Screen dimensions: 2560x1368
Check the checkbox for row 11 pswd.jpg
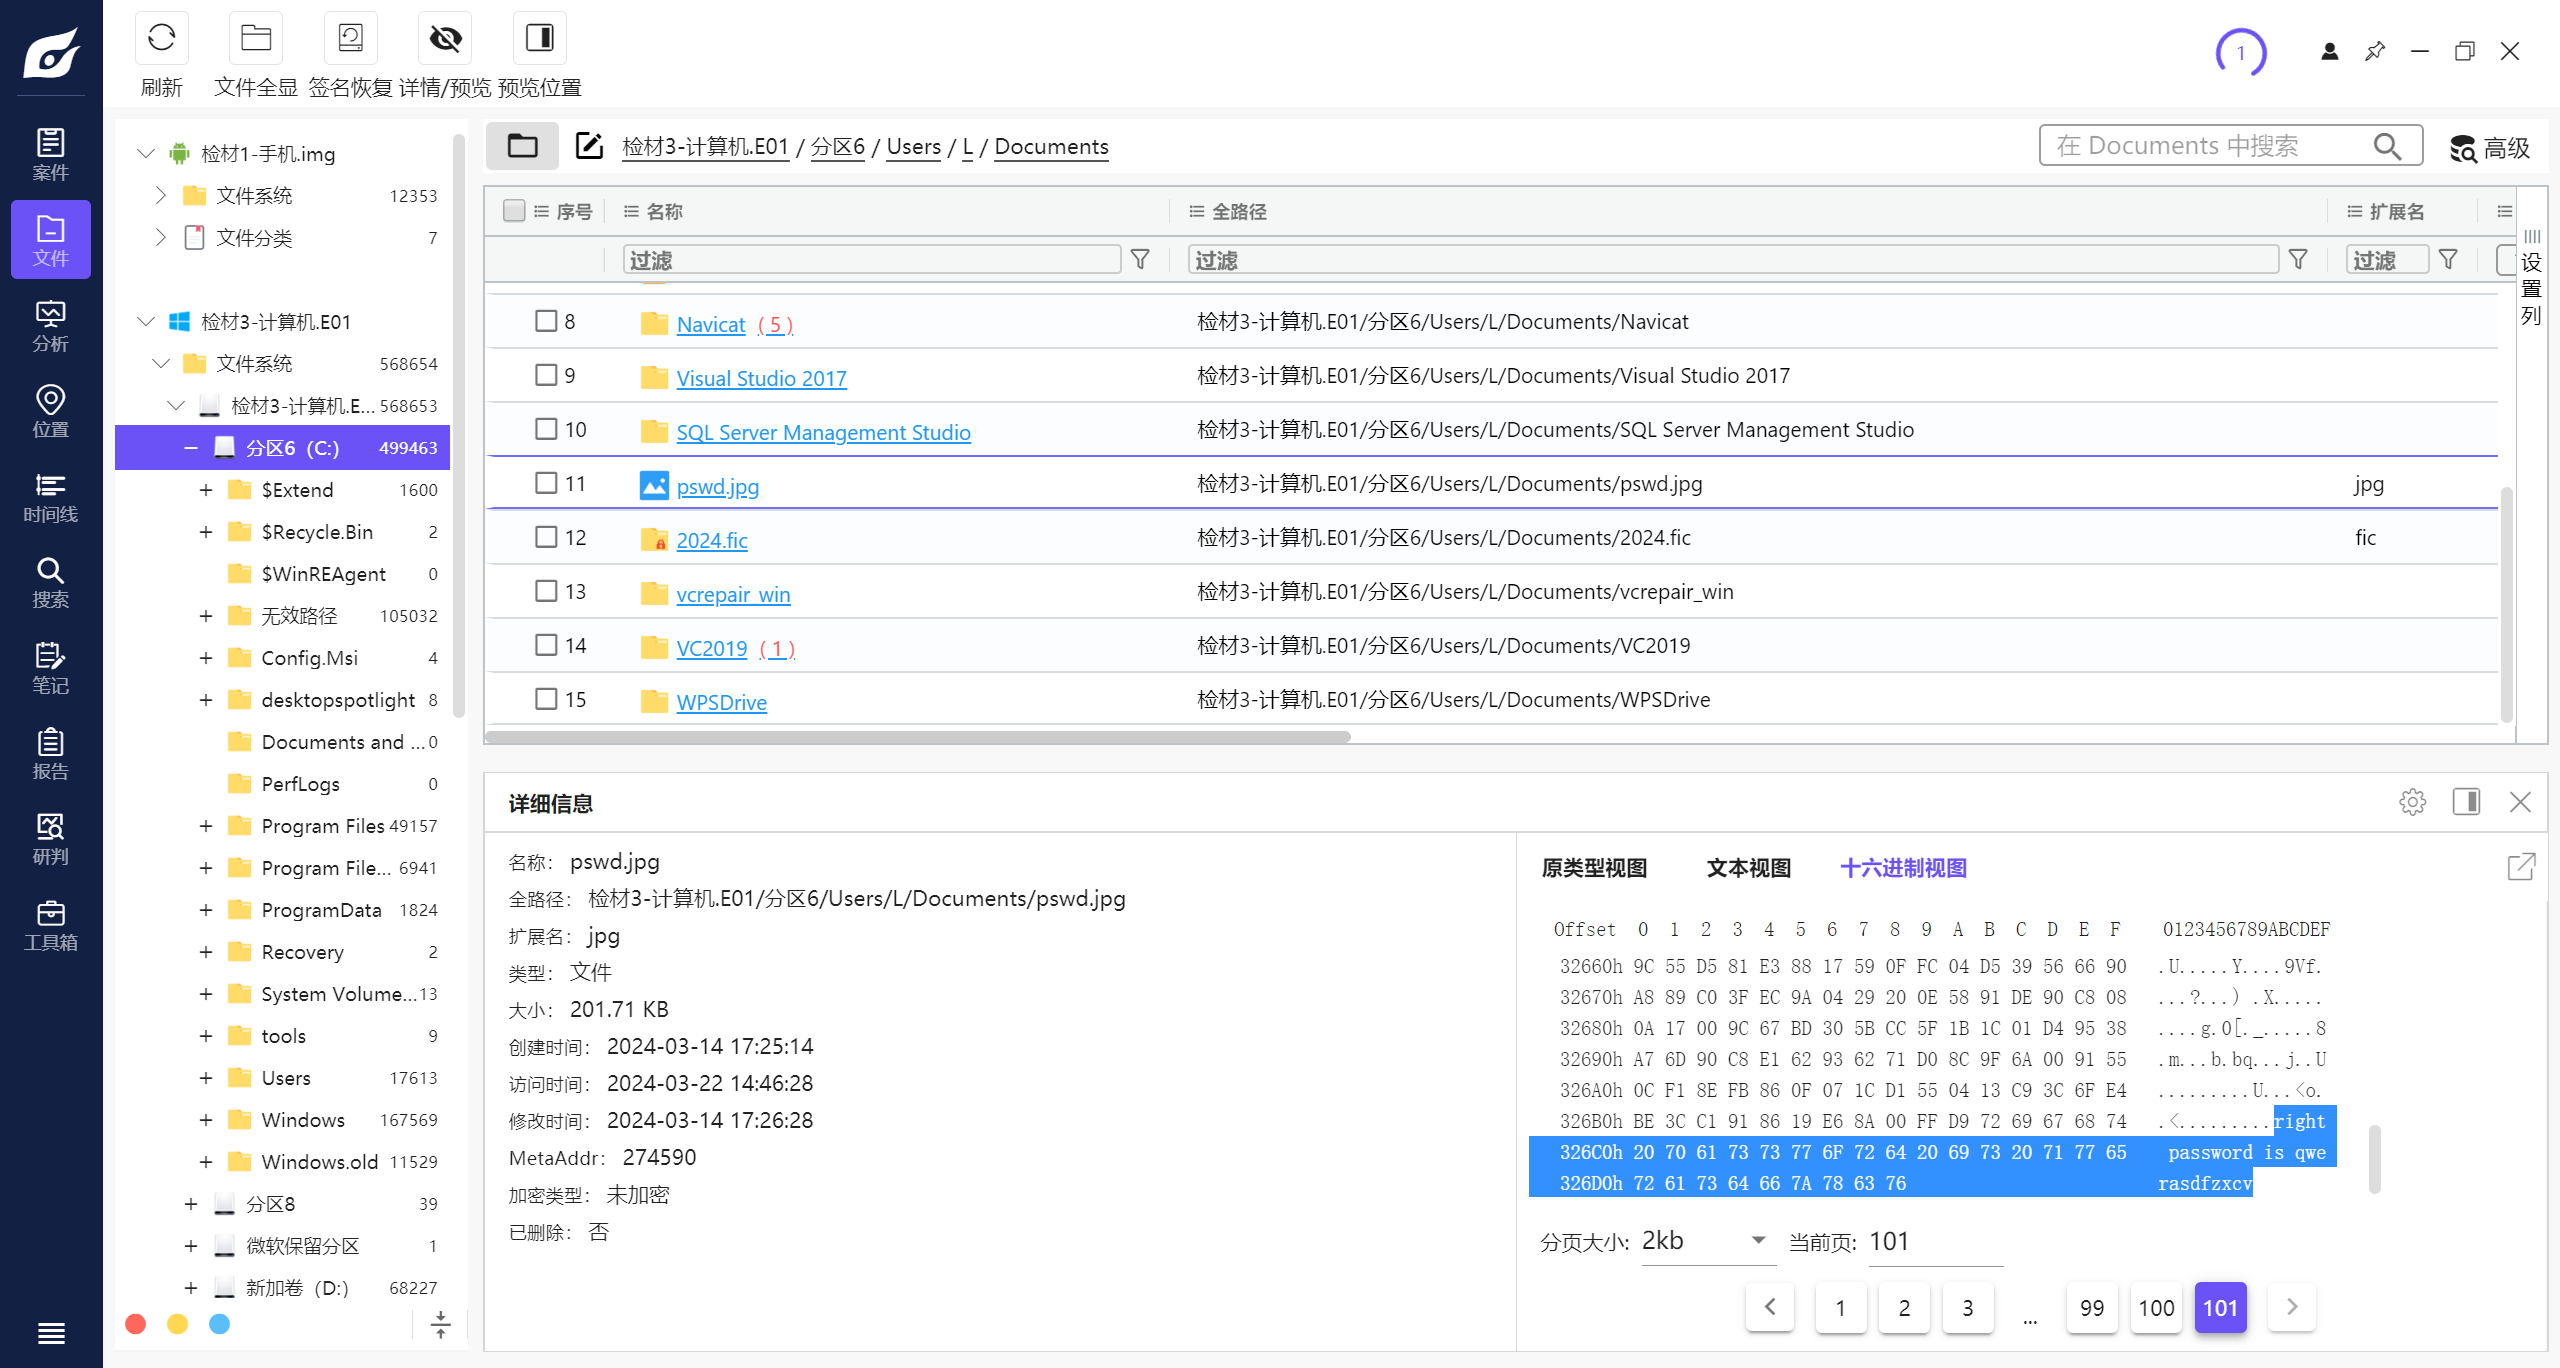[546, 483]
